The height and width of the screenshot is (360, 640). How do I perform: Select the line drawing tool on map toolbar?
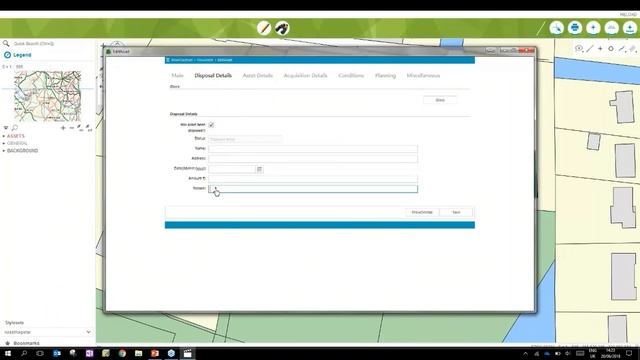pyautogui.click(x=590, y=49)
